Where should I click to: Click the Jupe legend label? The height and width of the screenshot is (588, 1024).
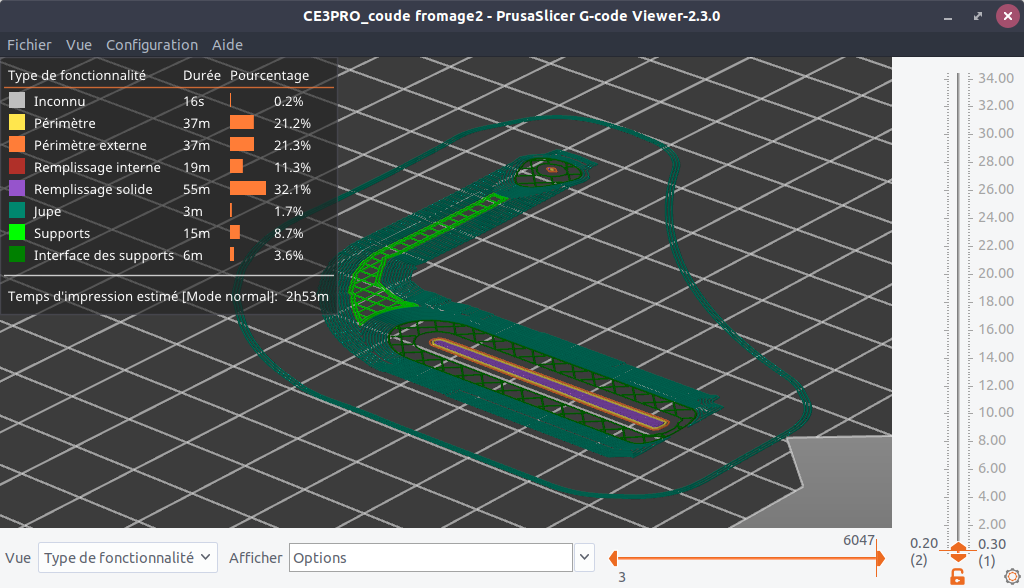click(x=48, y=212)
